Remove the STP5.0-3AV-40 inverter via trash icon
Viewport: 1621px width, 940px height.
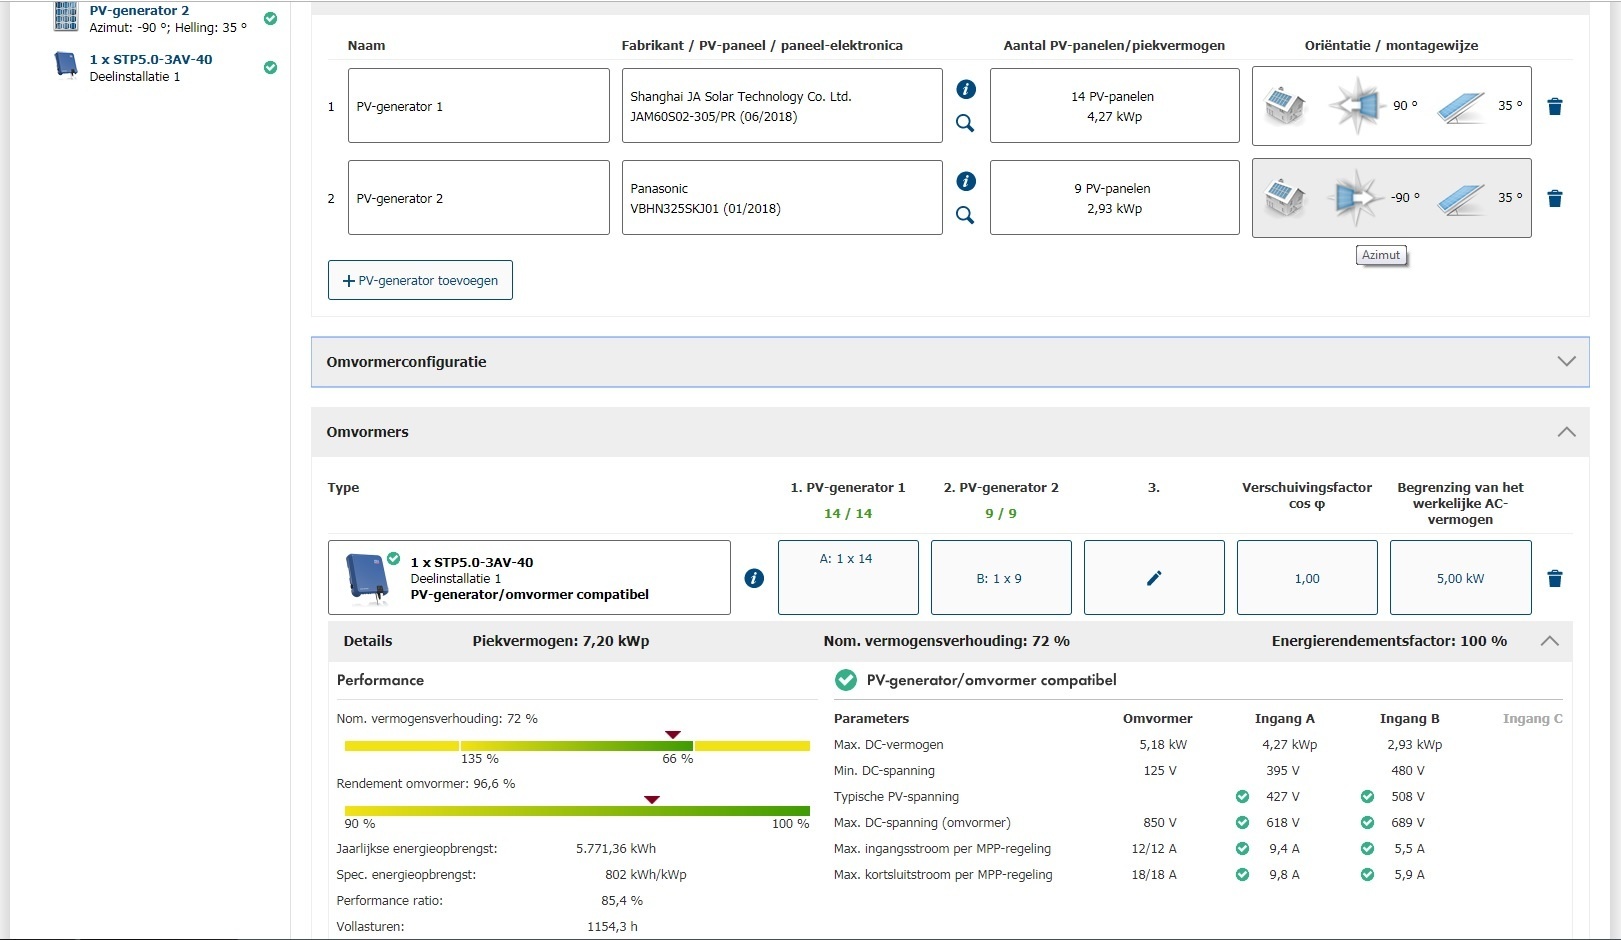1554,579
